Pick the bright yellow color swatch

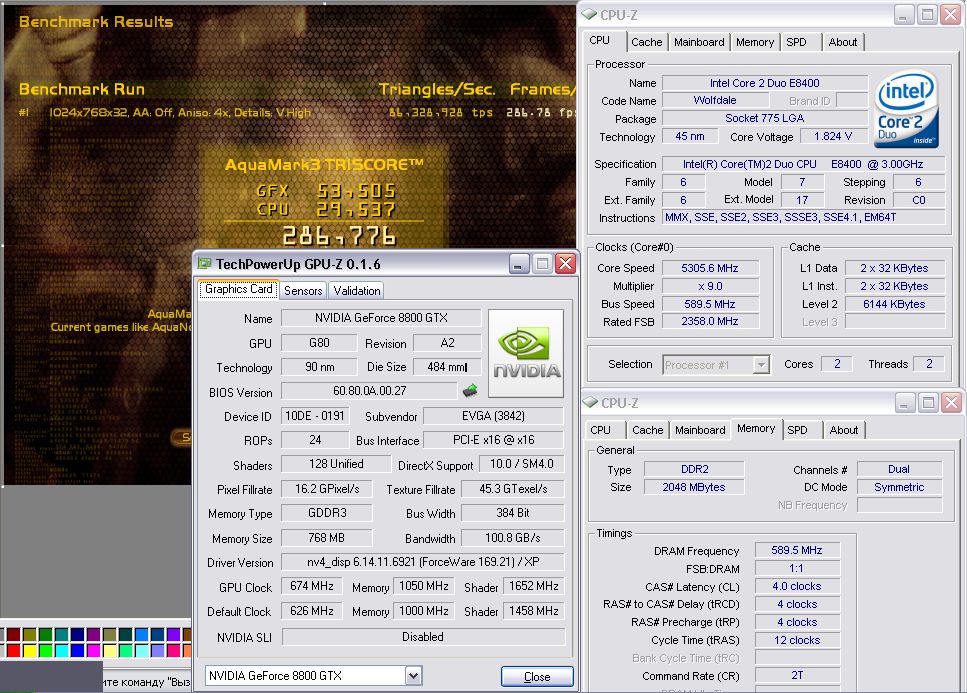click(x=29, y=650)
